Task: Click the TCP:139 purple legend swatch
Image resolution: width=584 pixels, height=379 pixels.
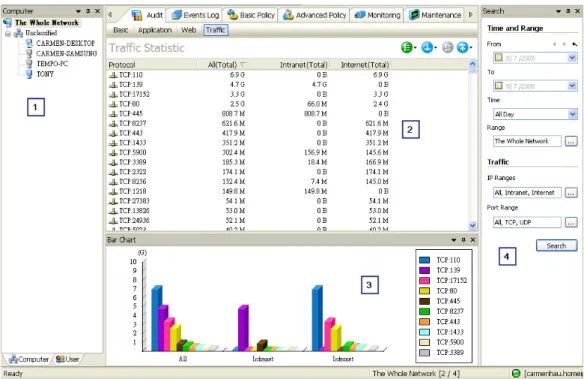Action: coord(424,270)
